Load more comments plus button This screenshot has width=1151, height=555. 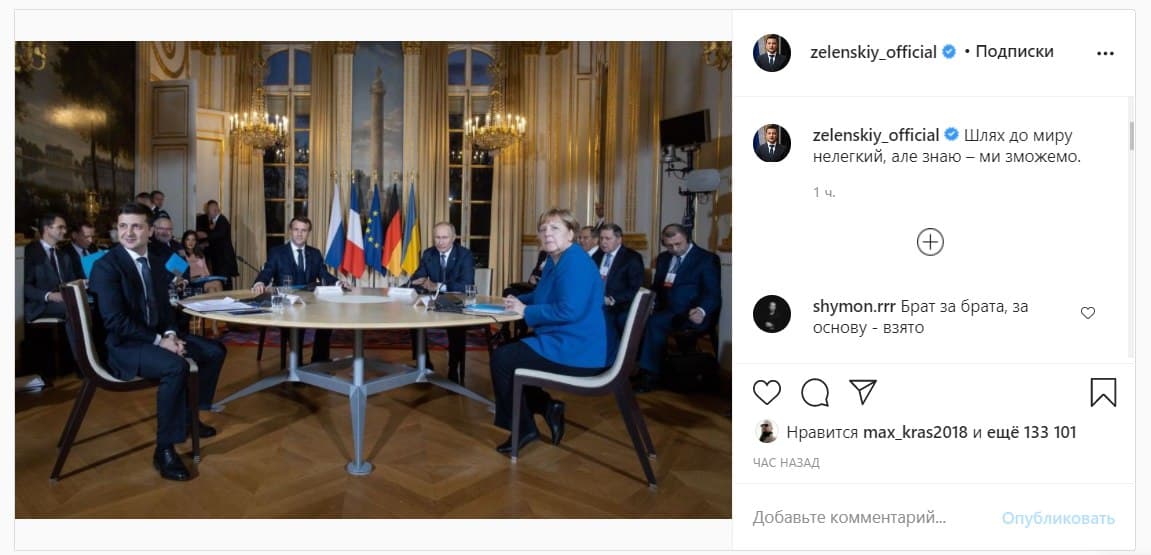tap(930, 242)
